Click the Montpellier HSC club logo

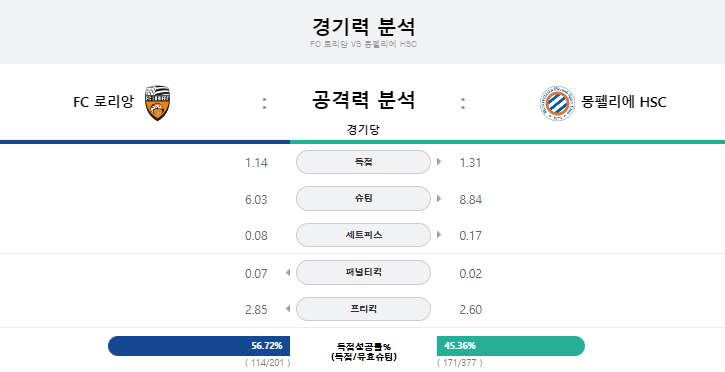coord(557,103)
